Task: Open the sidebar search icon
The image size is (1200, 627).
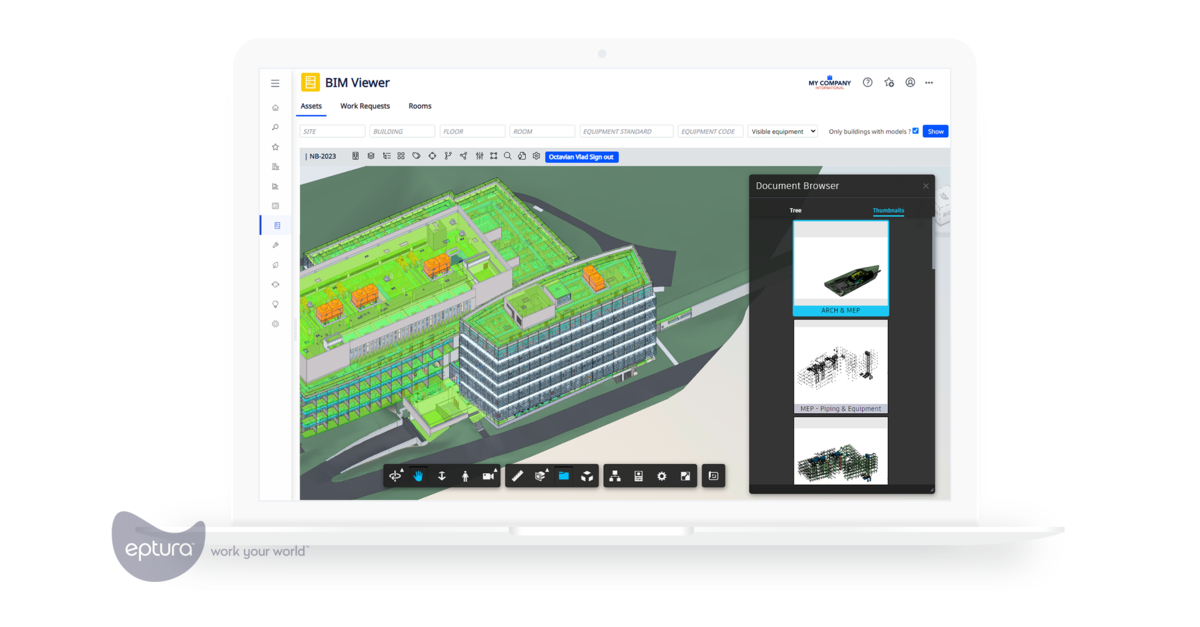Action: 275,128
